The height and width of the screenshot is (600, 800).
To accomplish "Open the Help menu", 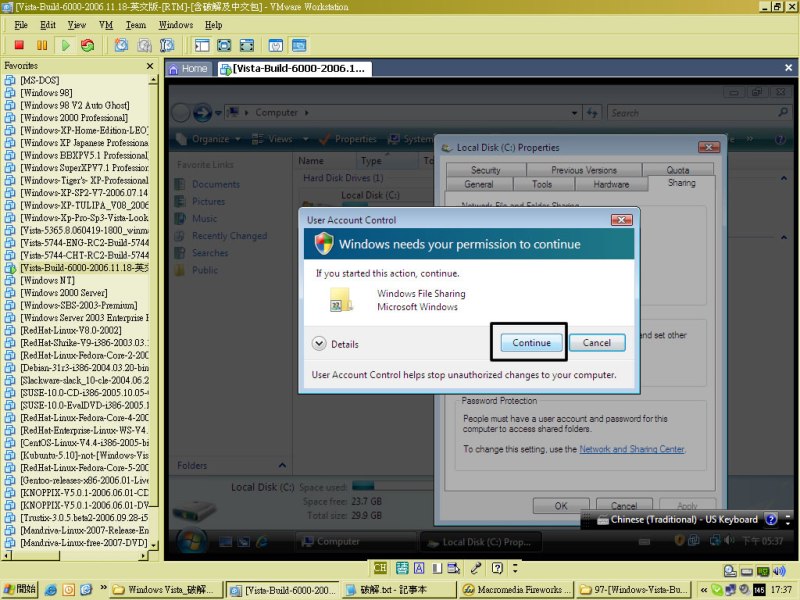I will 213,25.
